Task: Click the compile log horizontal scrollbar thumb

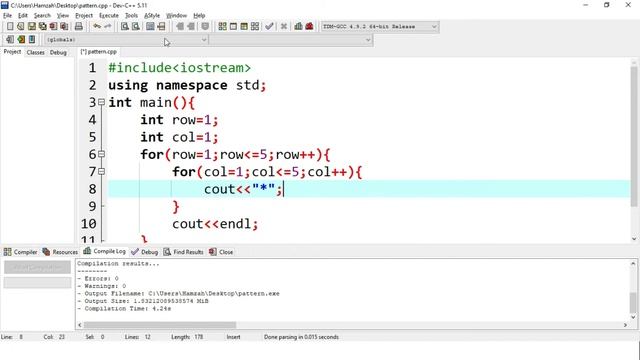Action: (x=160, y=325)
